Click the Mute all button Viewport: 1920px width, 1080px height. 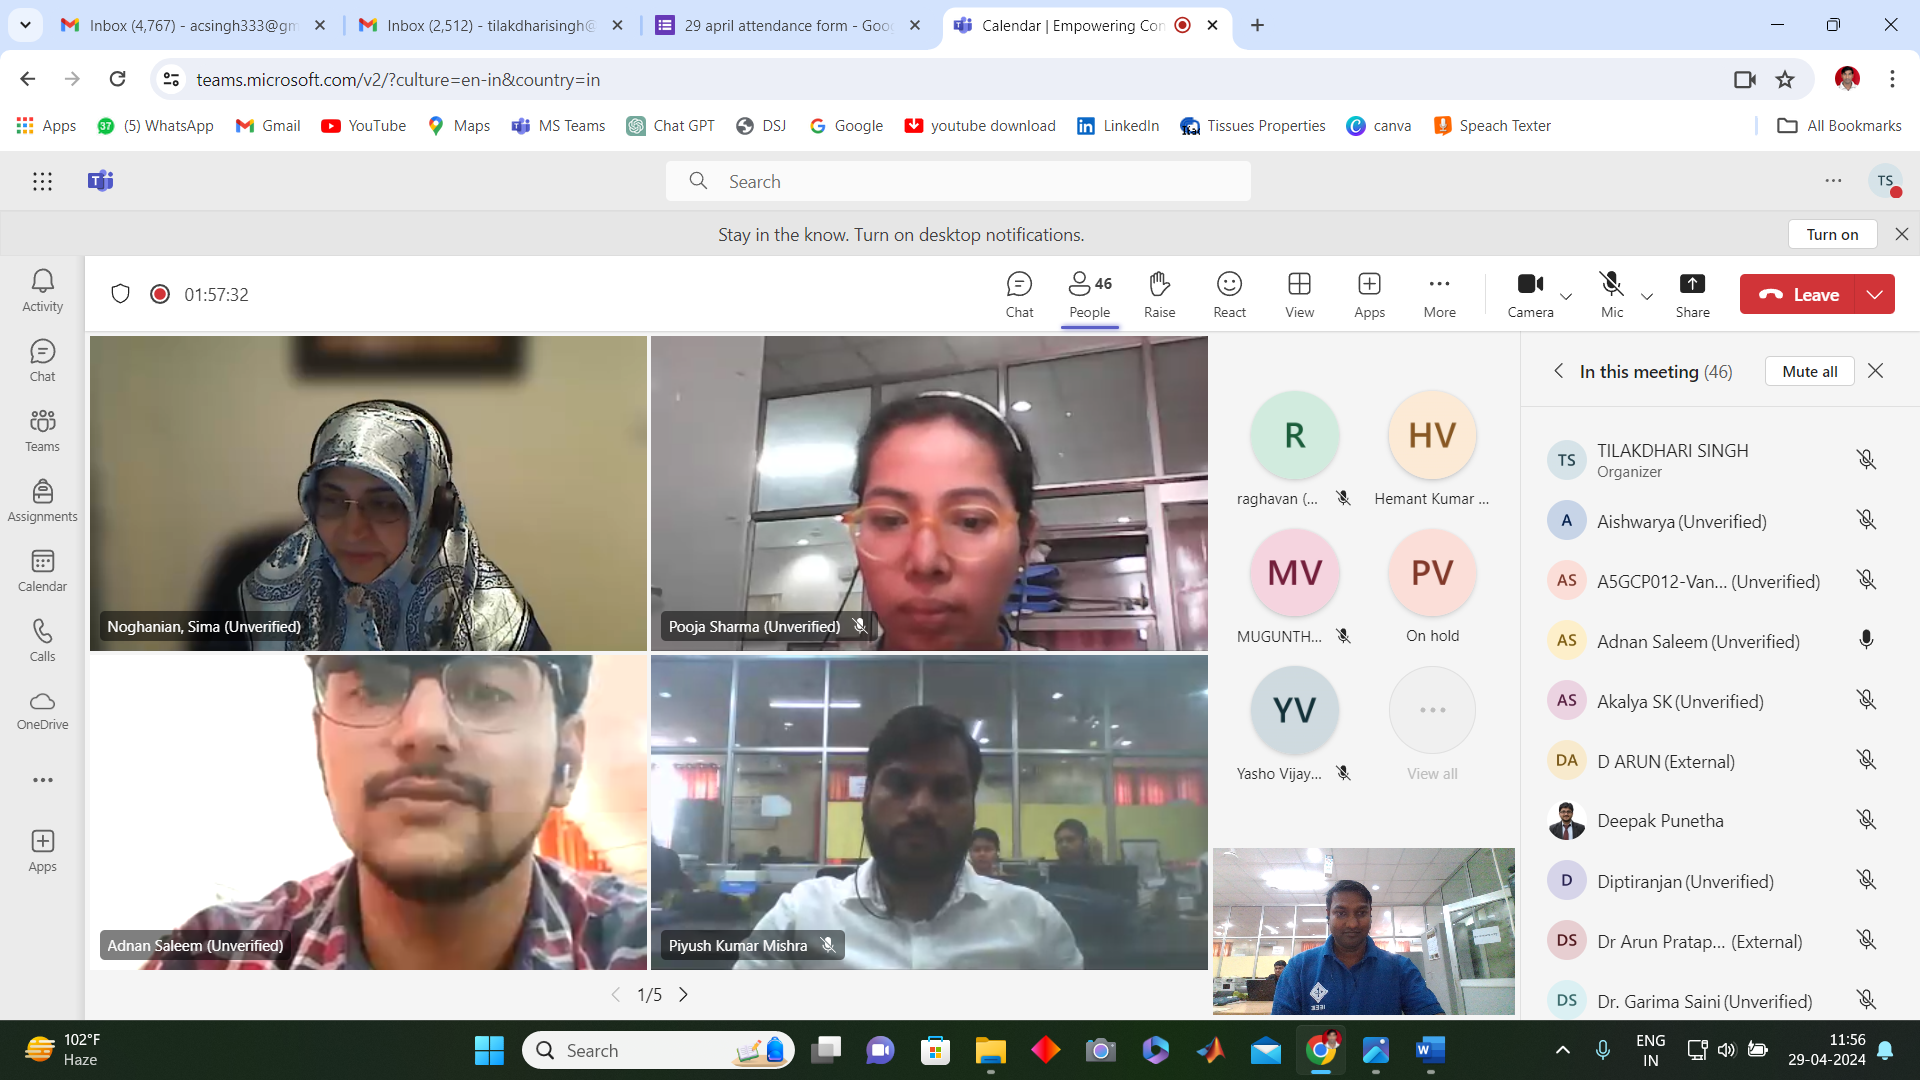pyautogui.click(x=1809, y=371)
